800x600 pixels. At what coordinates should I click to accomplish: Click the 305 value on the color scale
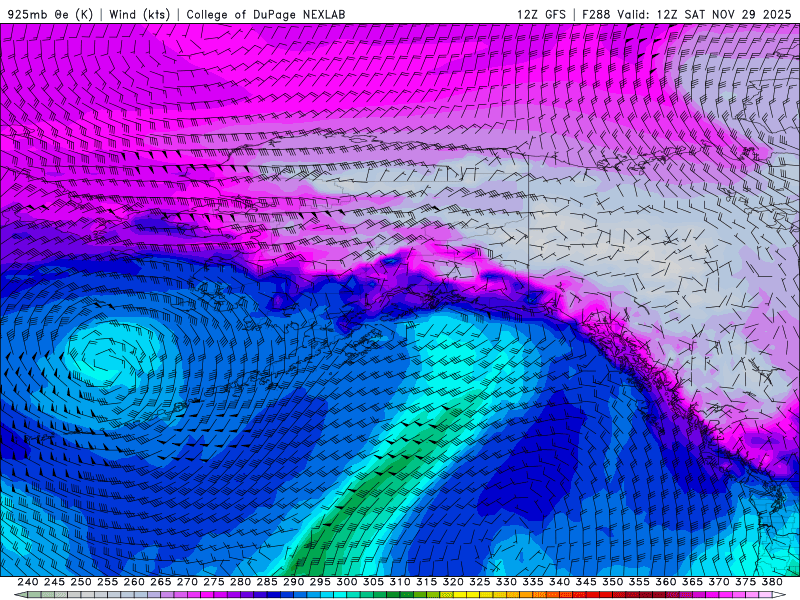point(373,582)
